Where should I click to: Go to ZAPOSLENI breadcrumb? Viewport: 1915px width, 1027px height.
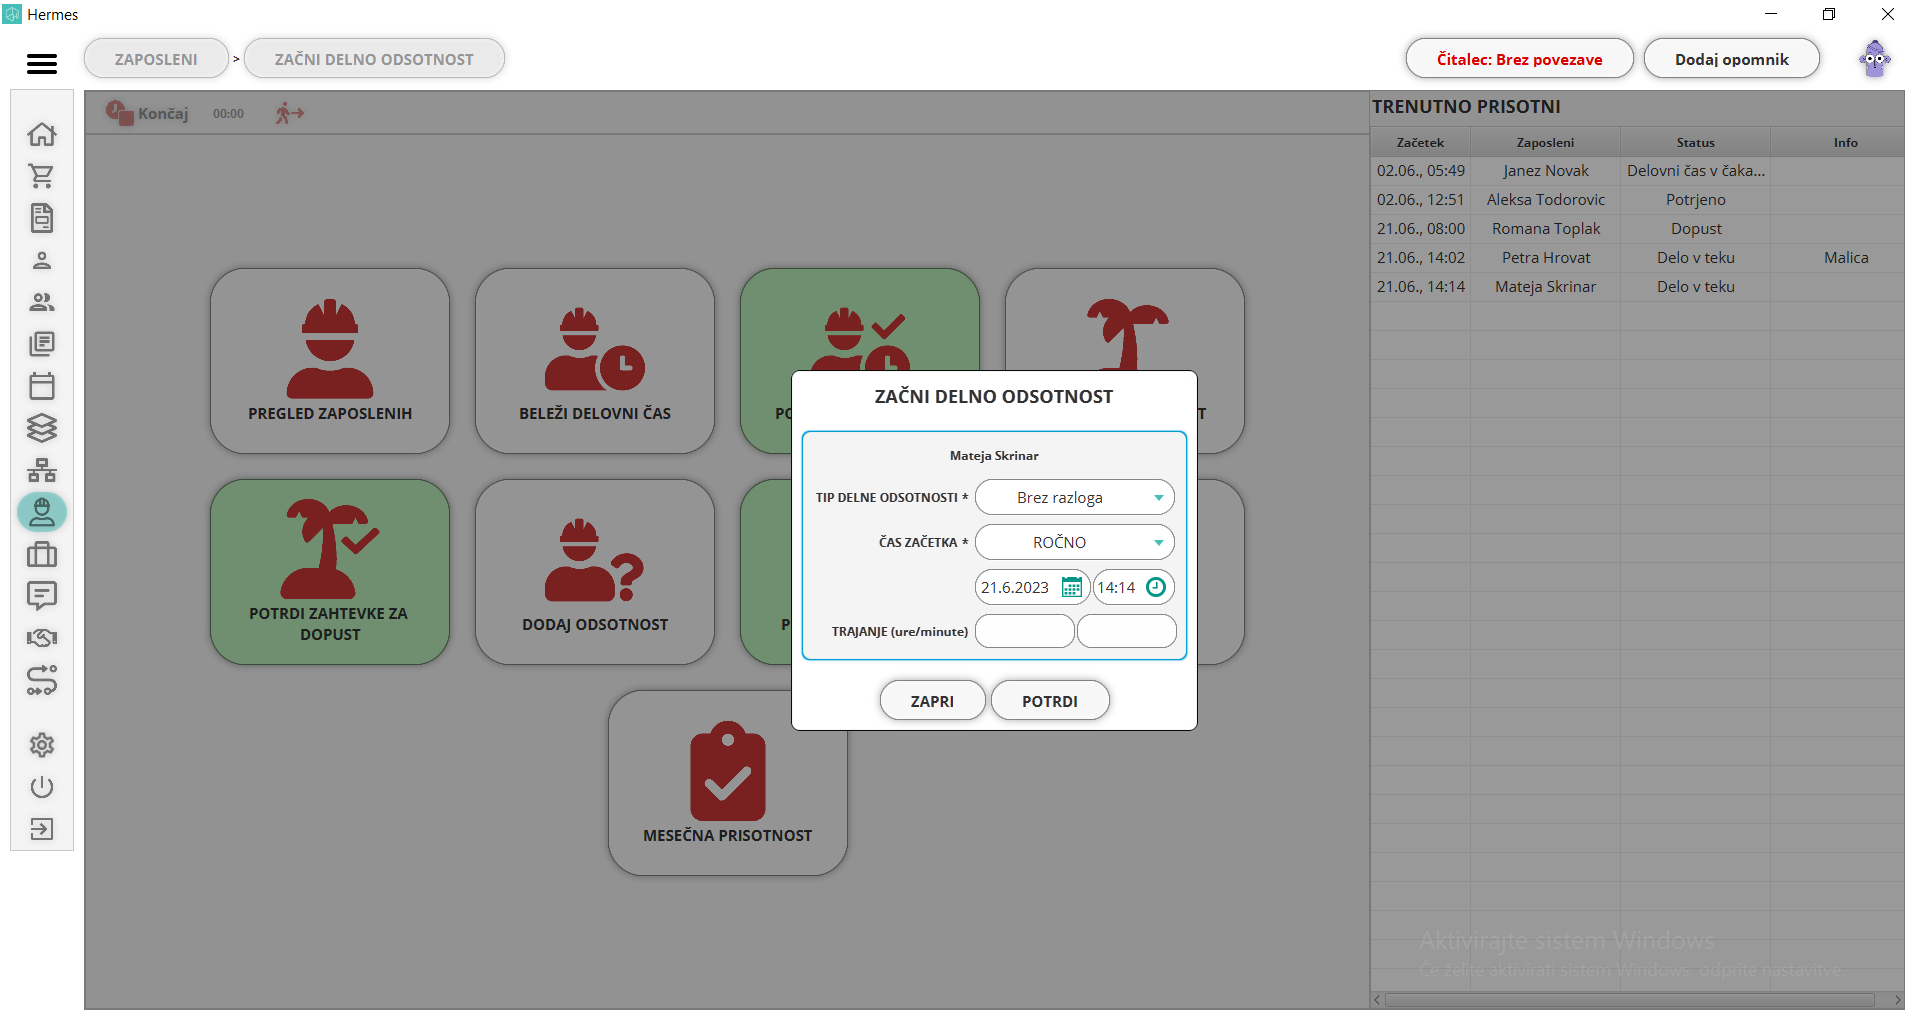click(156, 59)
